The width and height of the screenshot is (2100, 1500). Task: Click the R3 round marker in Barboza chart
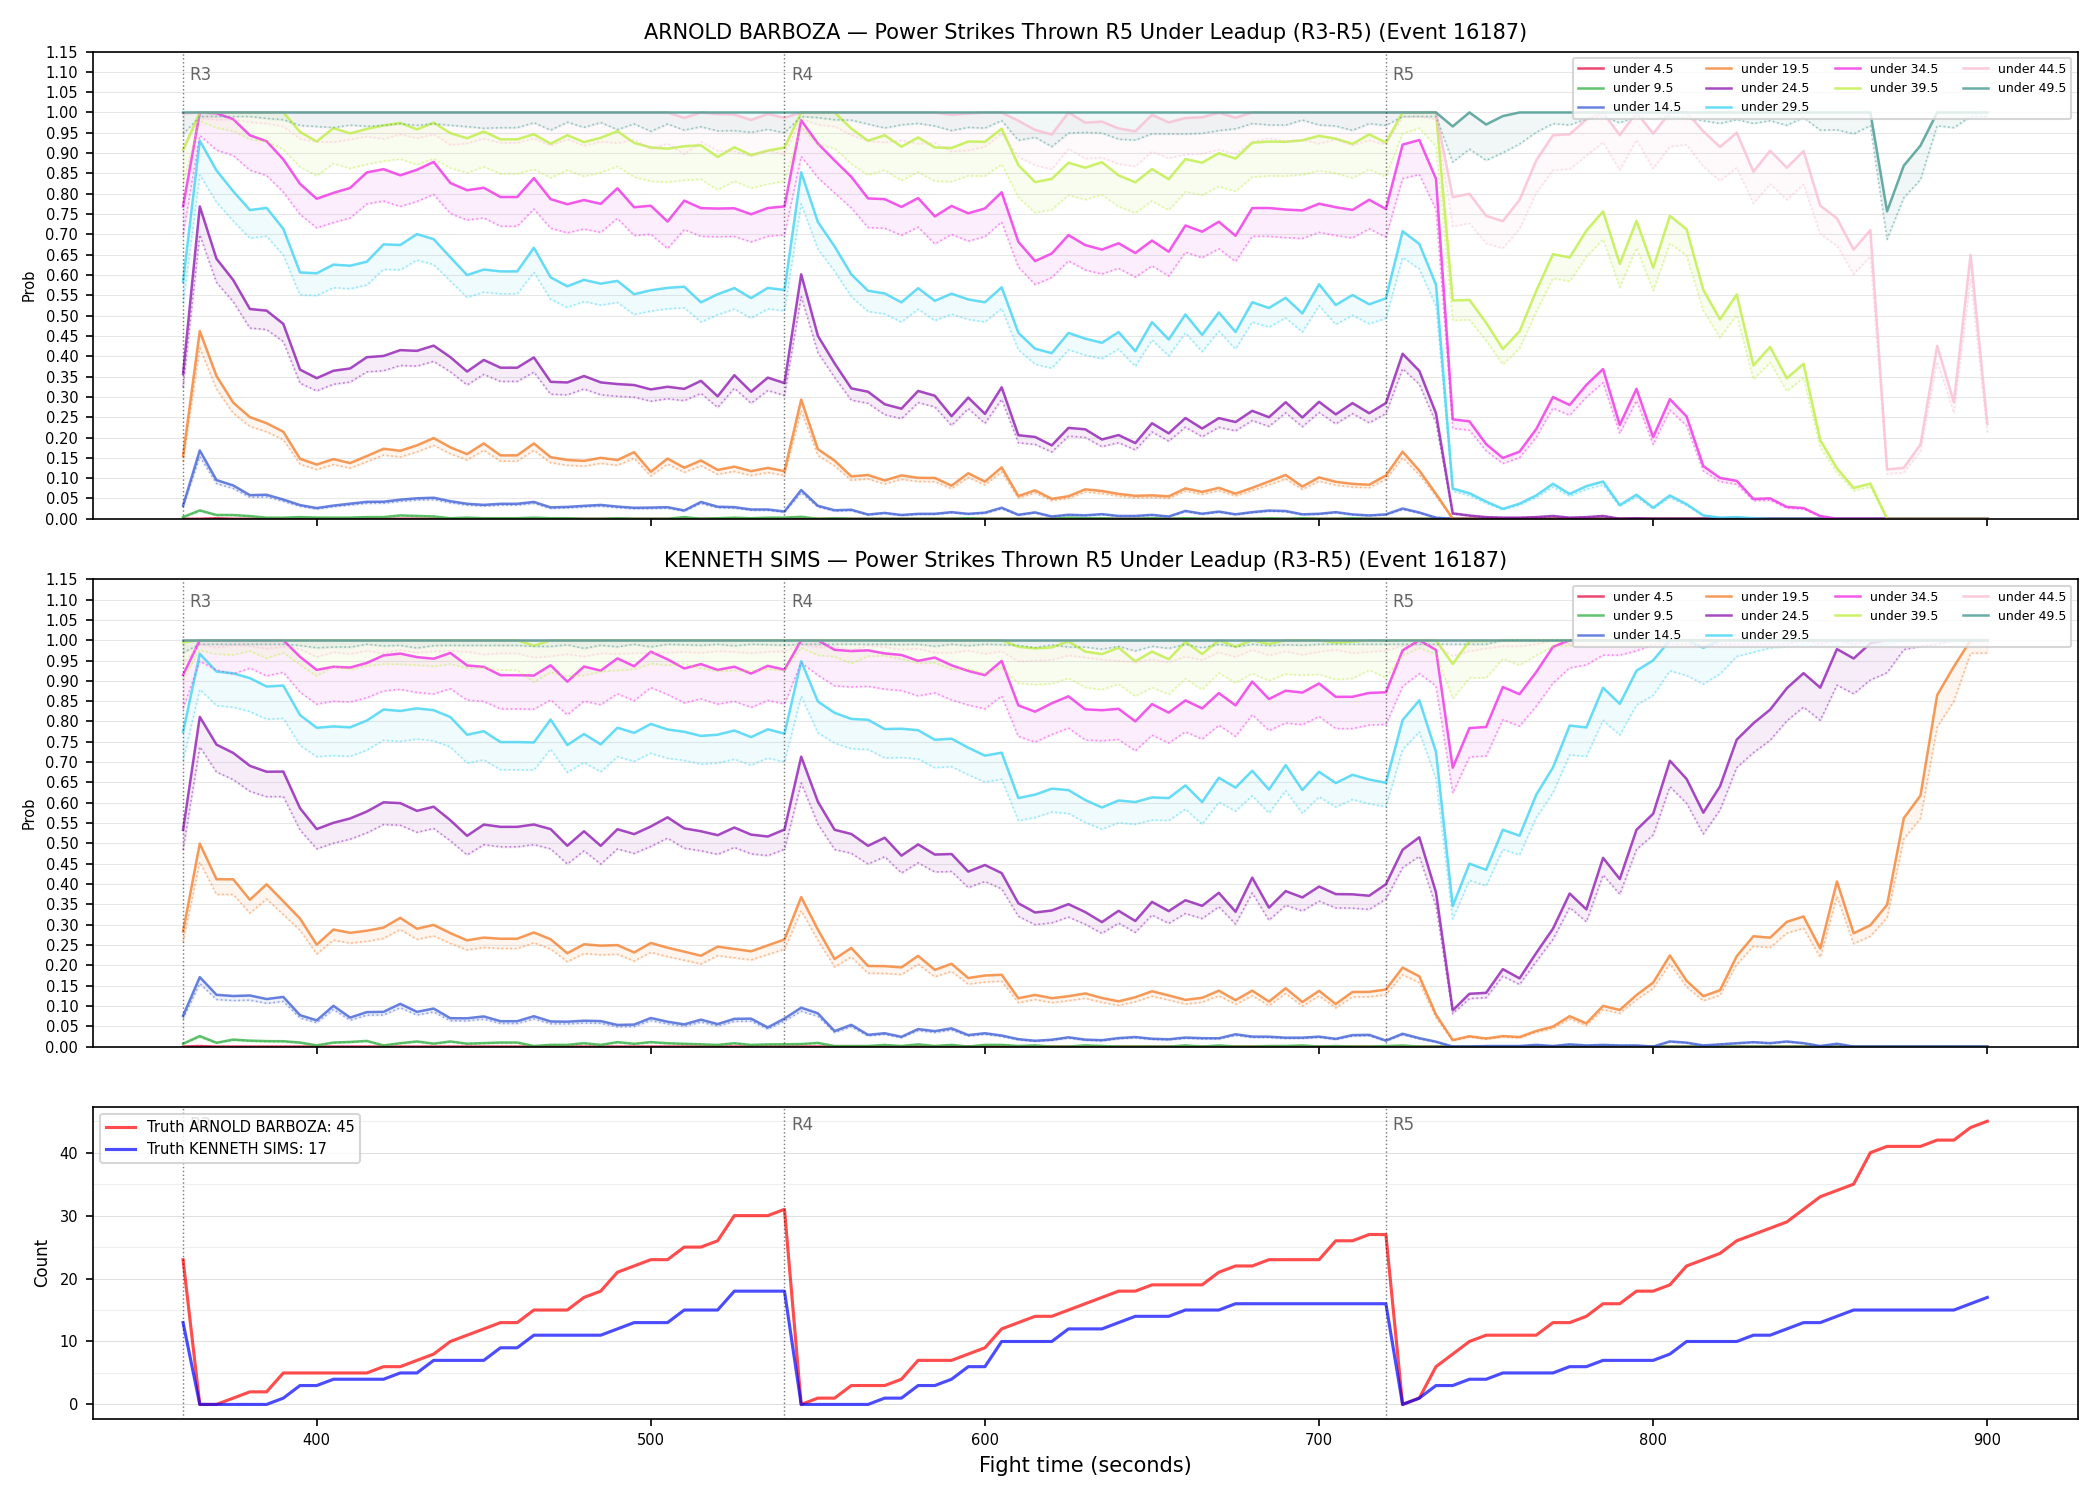[x=200, y=74]
